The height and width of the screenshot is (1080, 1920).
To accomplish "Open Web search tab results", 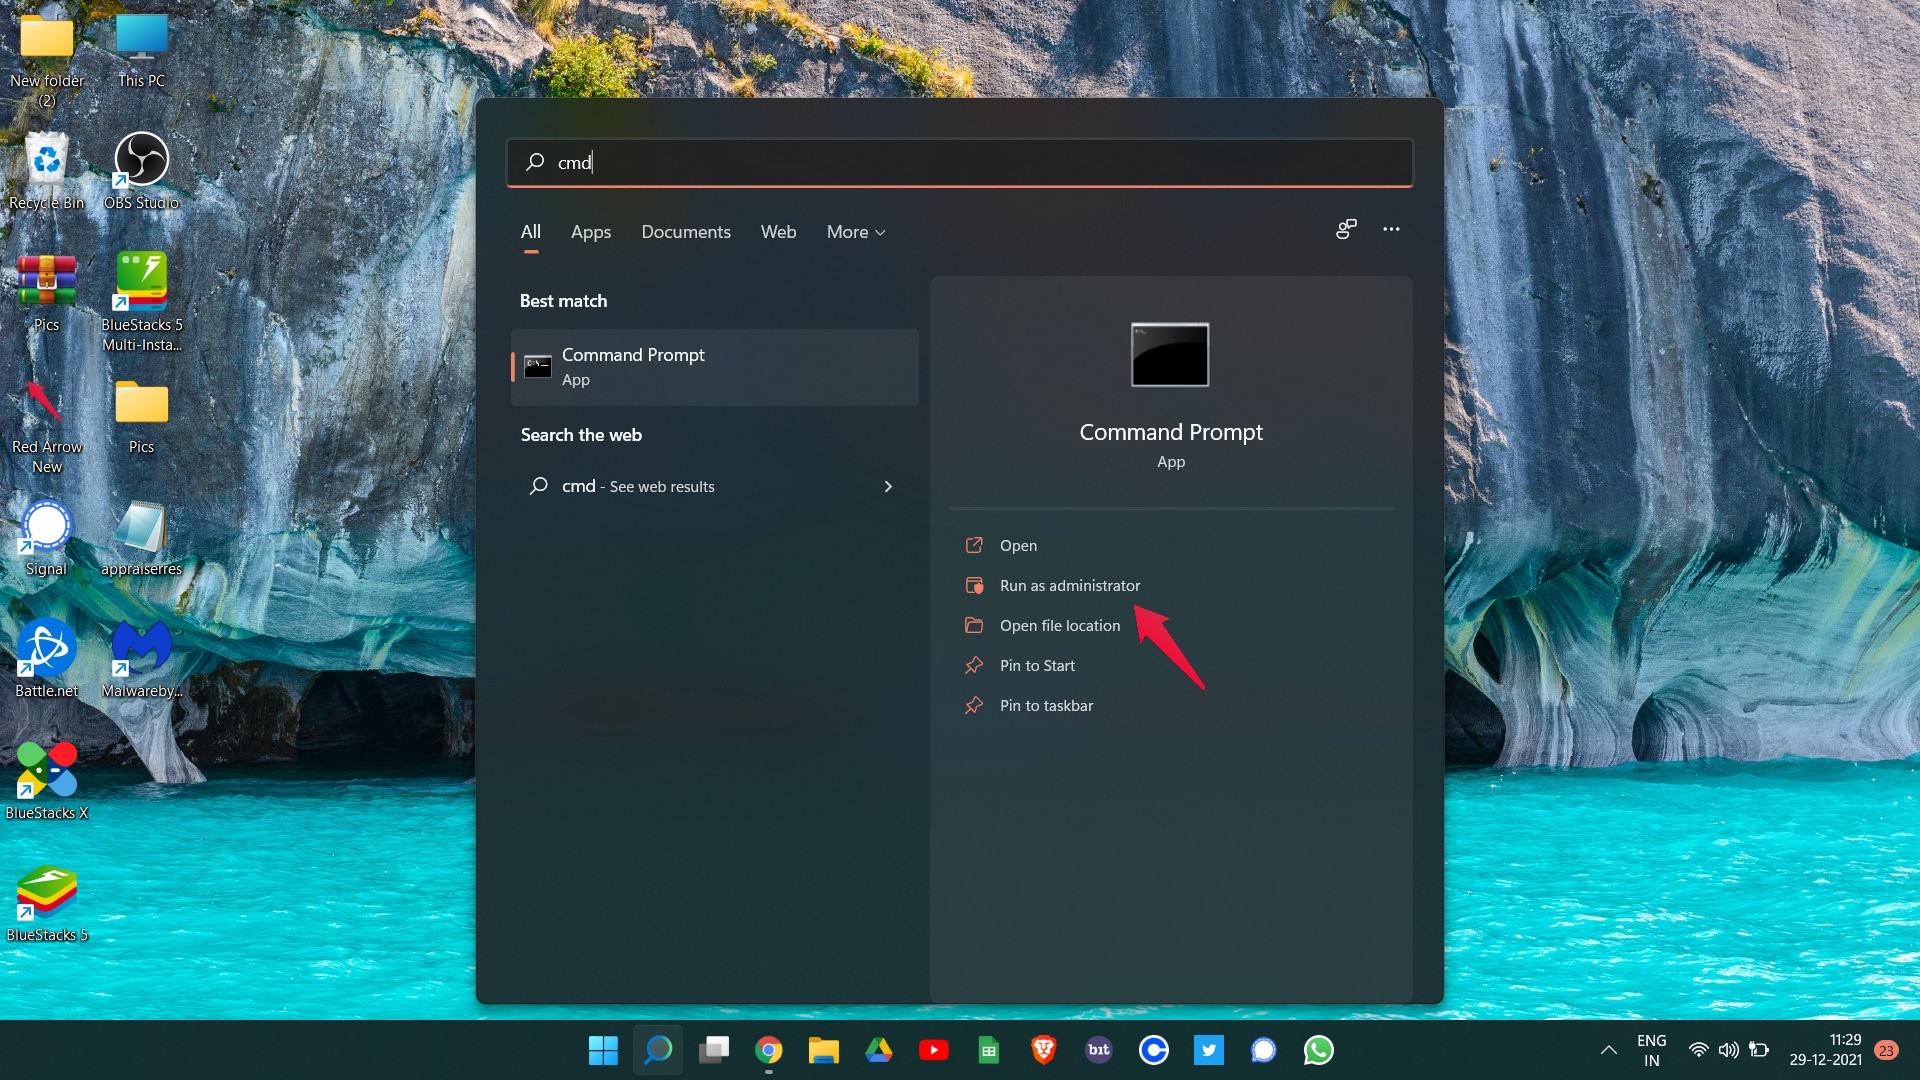I will tap(779, 232).
